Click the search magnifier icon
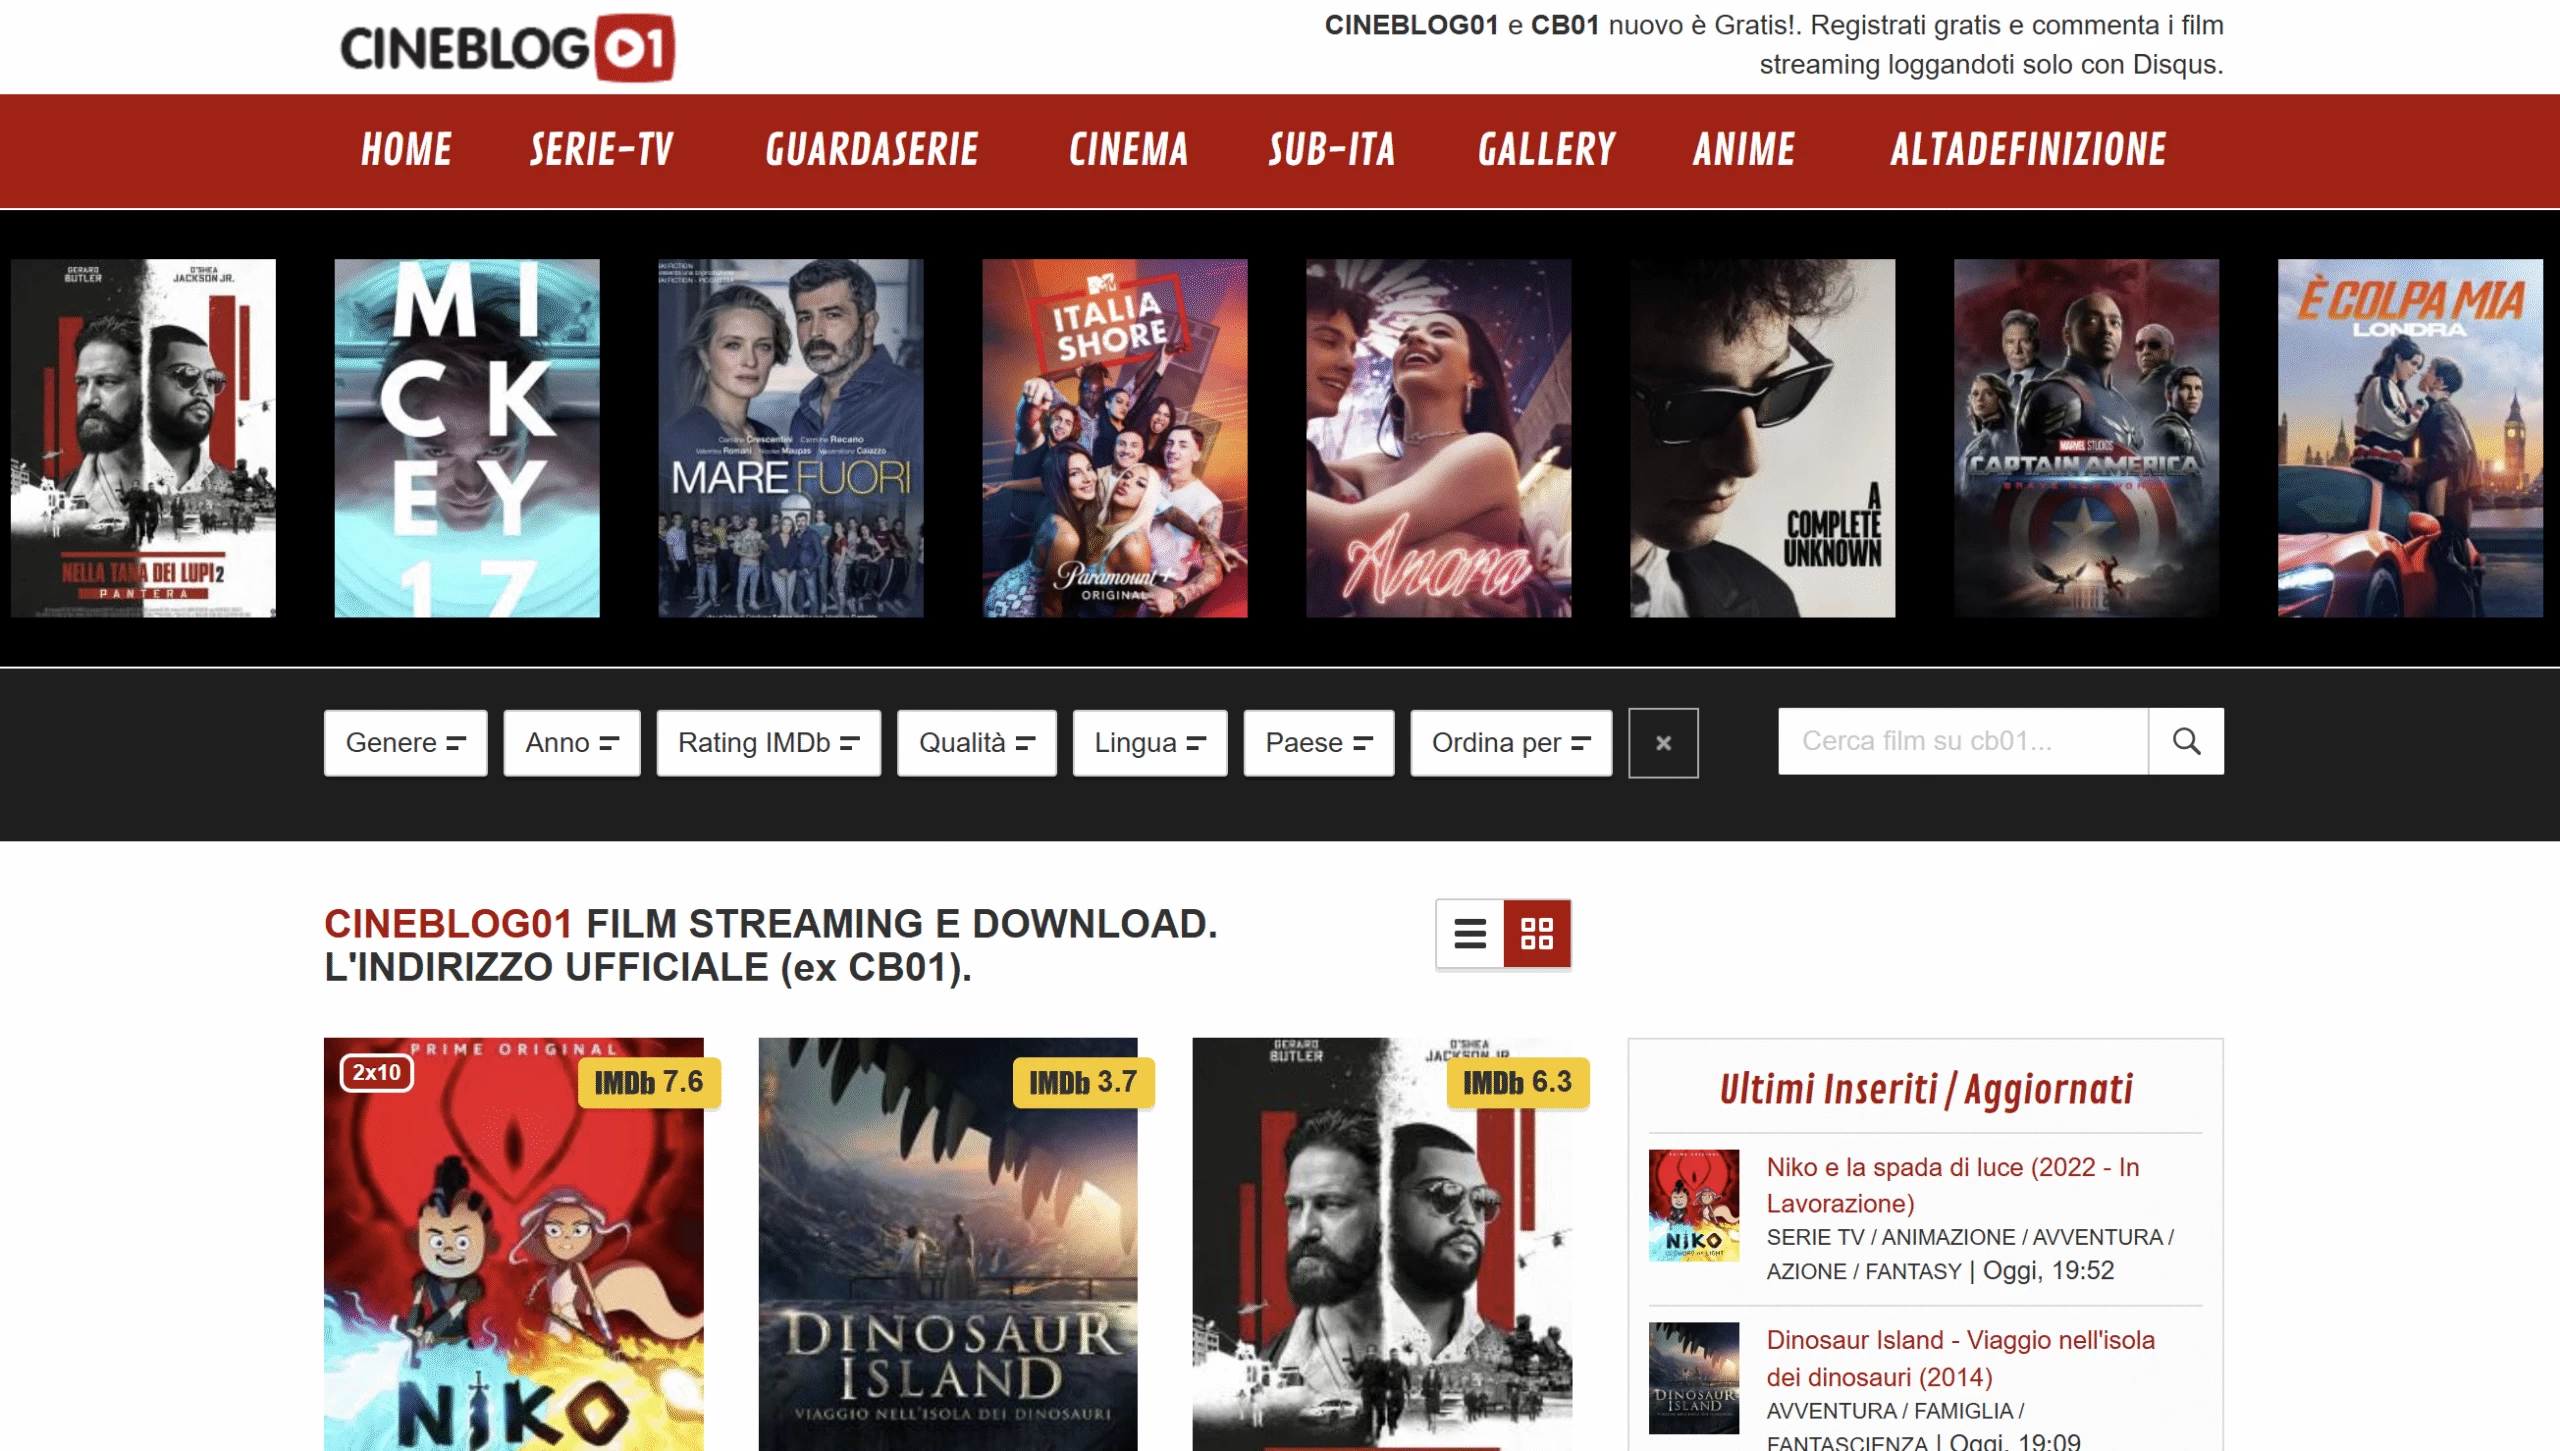The height and width of the screenshot is (1451, 2560). (2186, 741)
